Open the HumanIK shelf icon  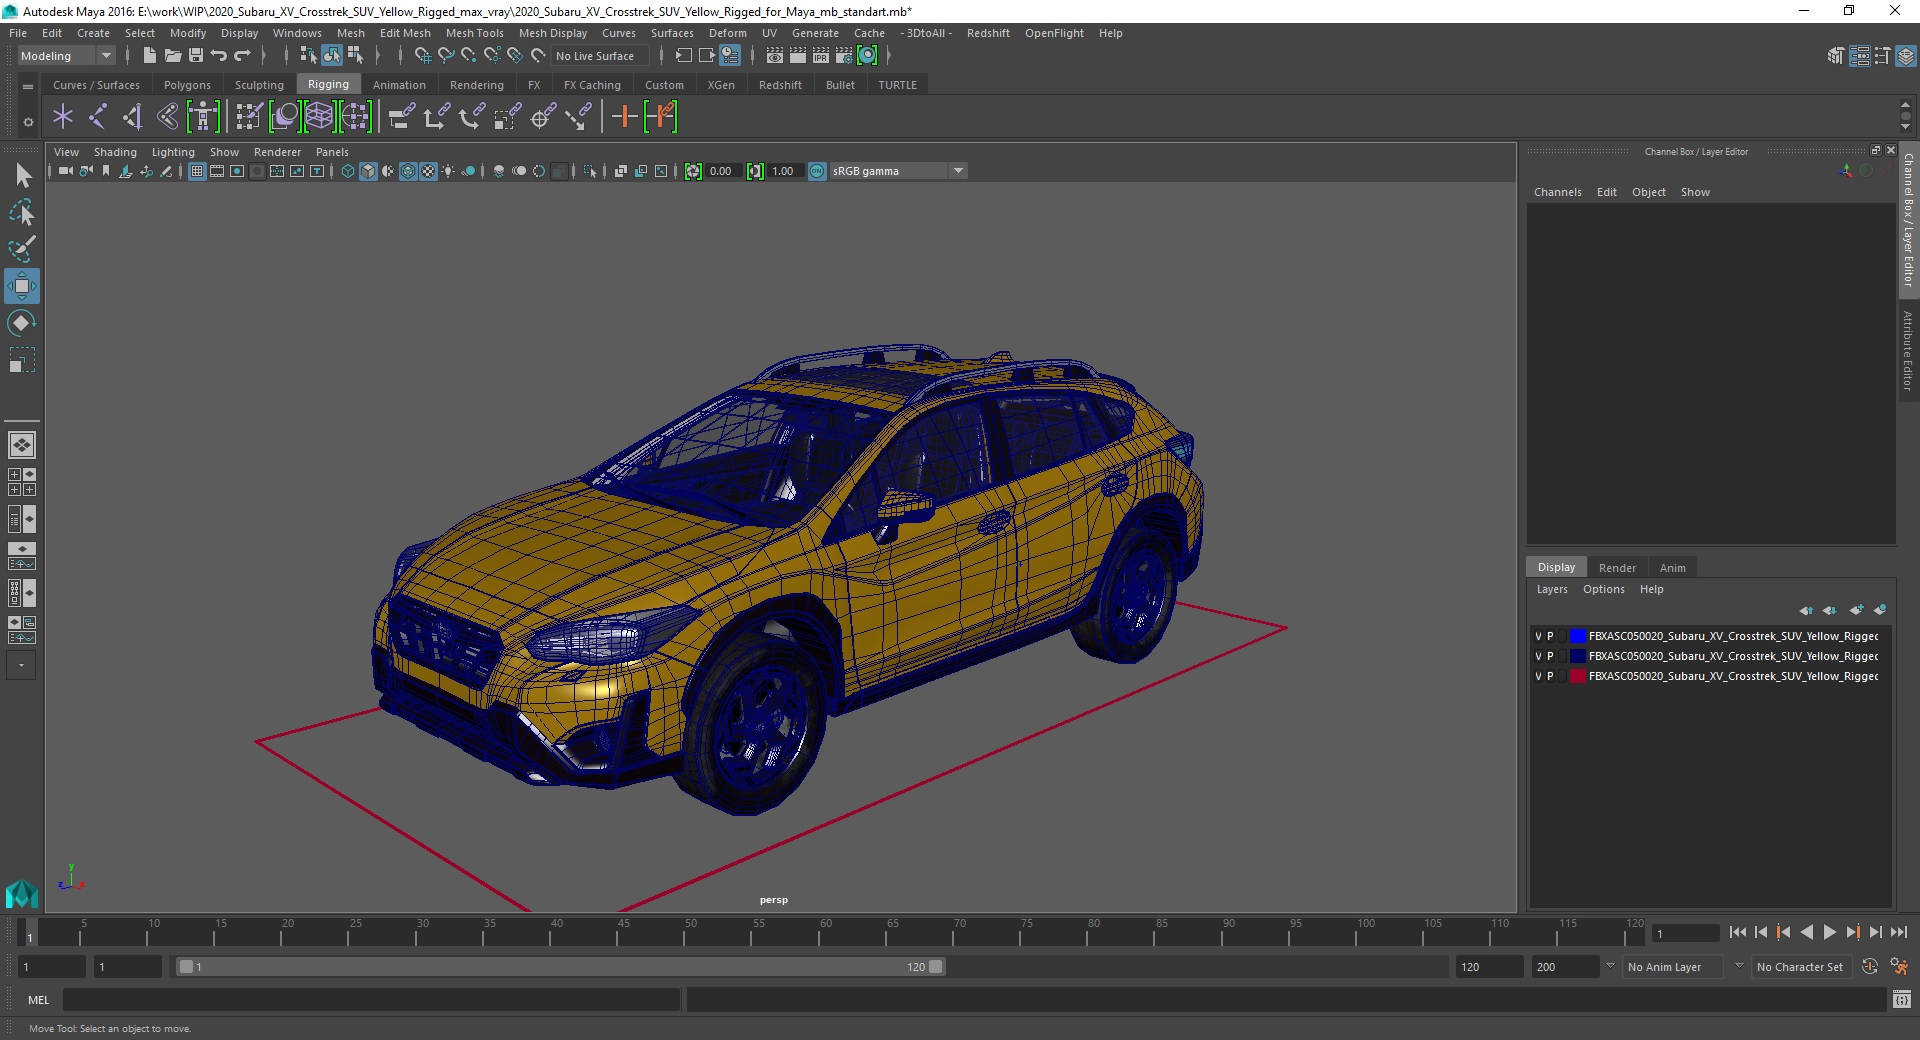click(203, 117)
